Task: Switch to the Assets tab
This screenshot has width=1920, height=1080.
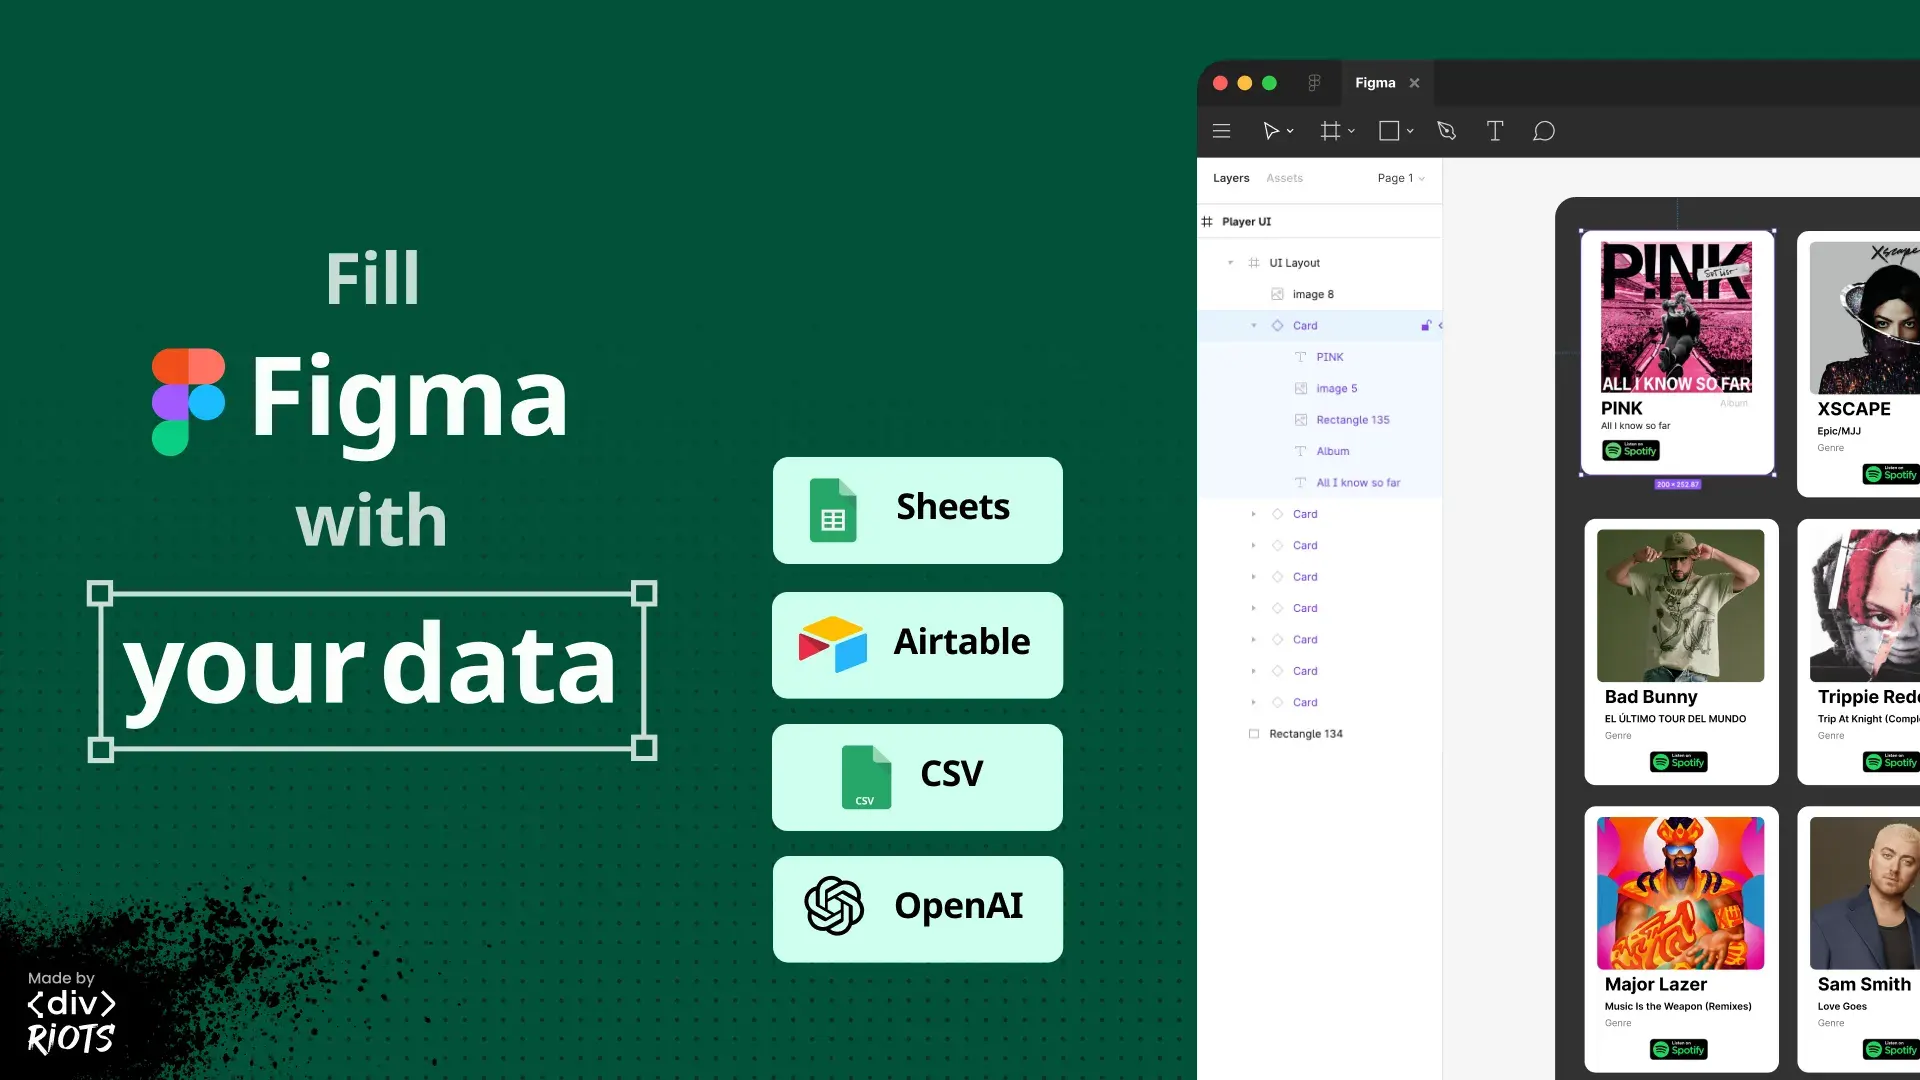Action: pos(1284,178)
